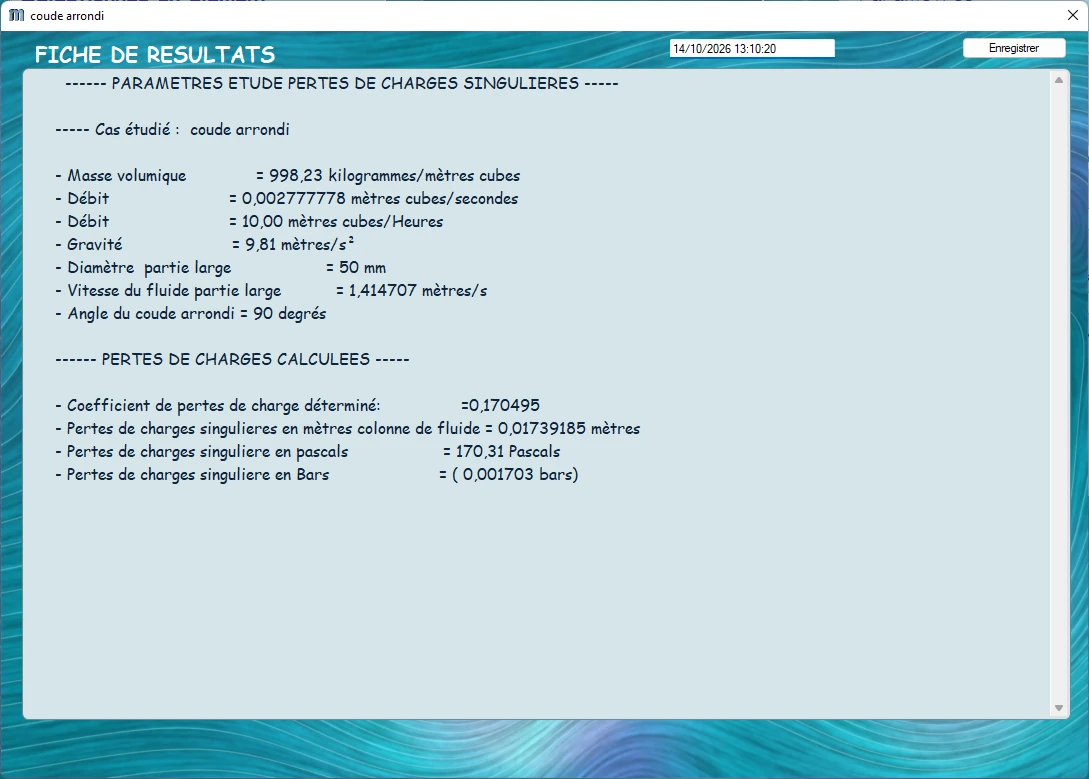Click the 0,001703 bars result line
This screenshot has height=779, width=1089.
click(x=317, y=474)
